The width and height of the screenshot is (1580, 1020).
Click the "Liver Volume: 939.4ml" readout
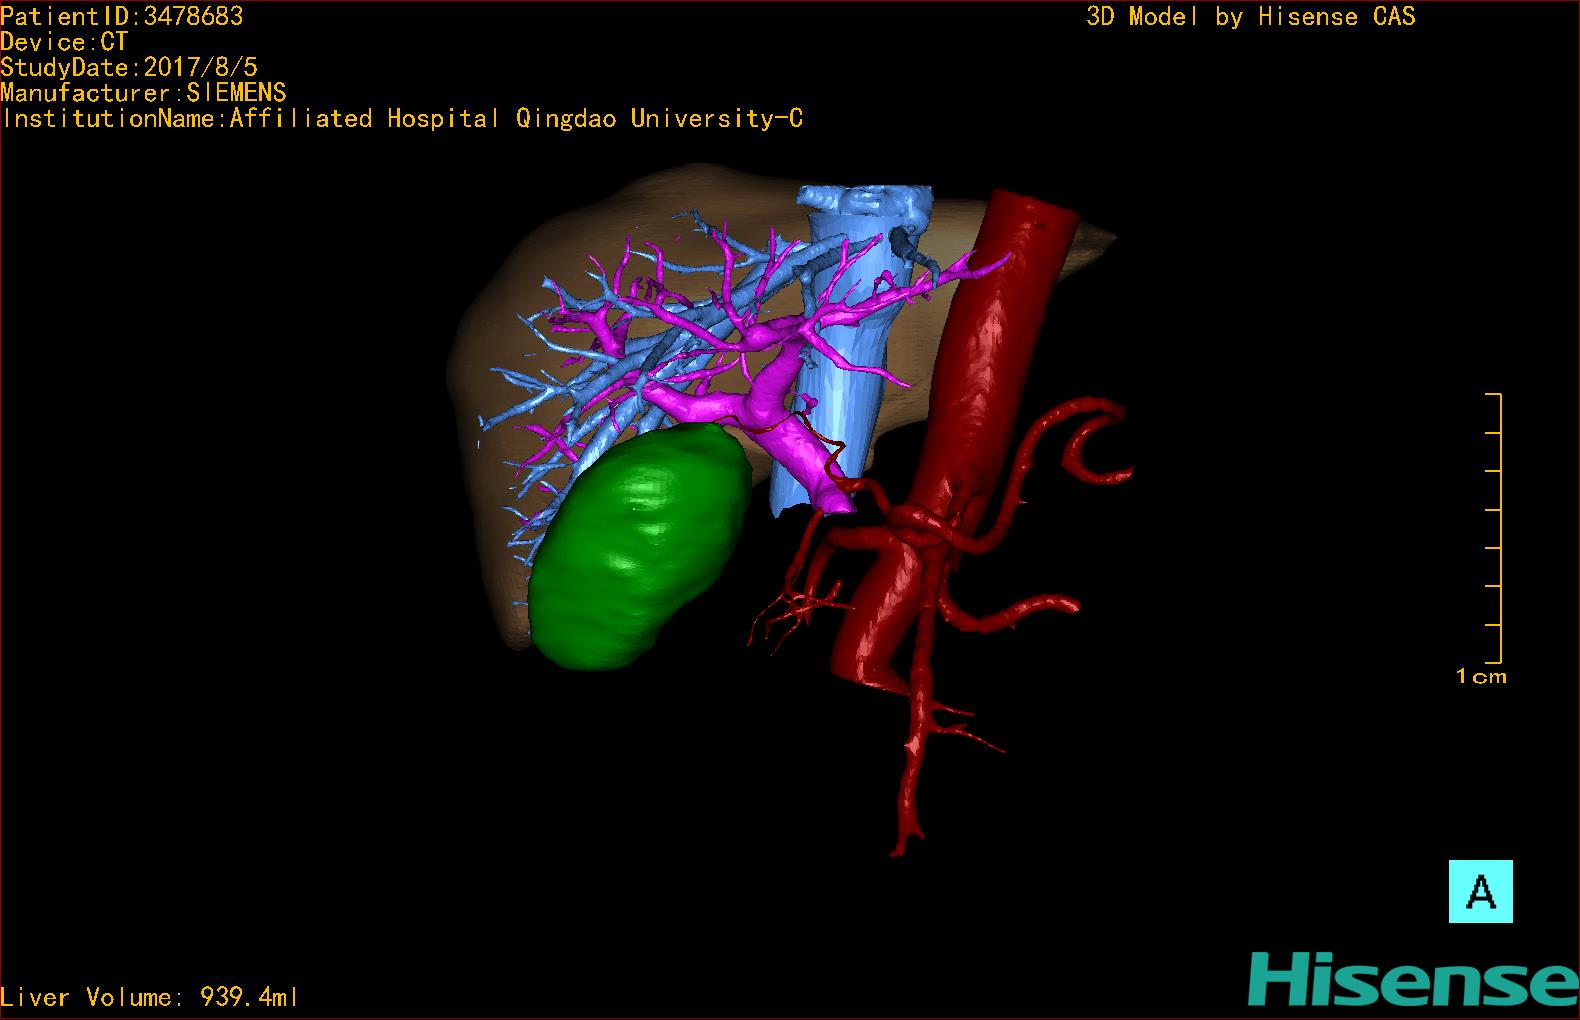coord(150,997)
